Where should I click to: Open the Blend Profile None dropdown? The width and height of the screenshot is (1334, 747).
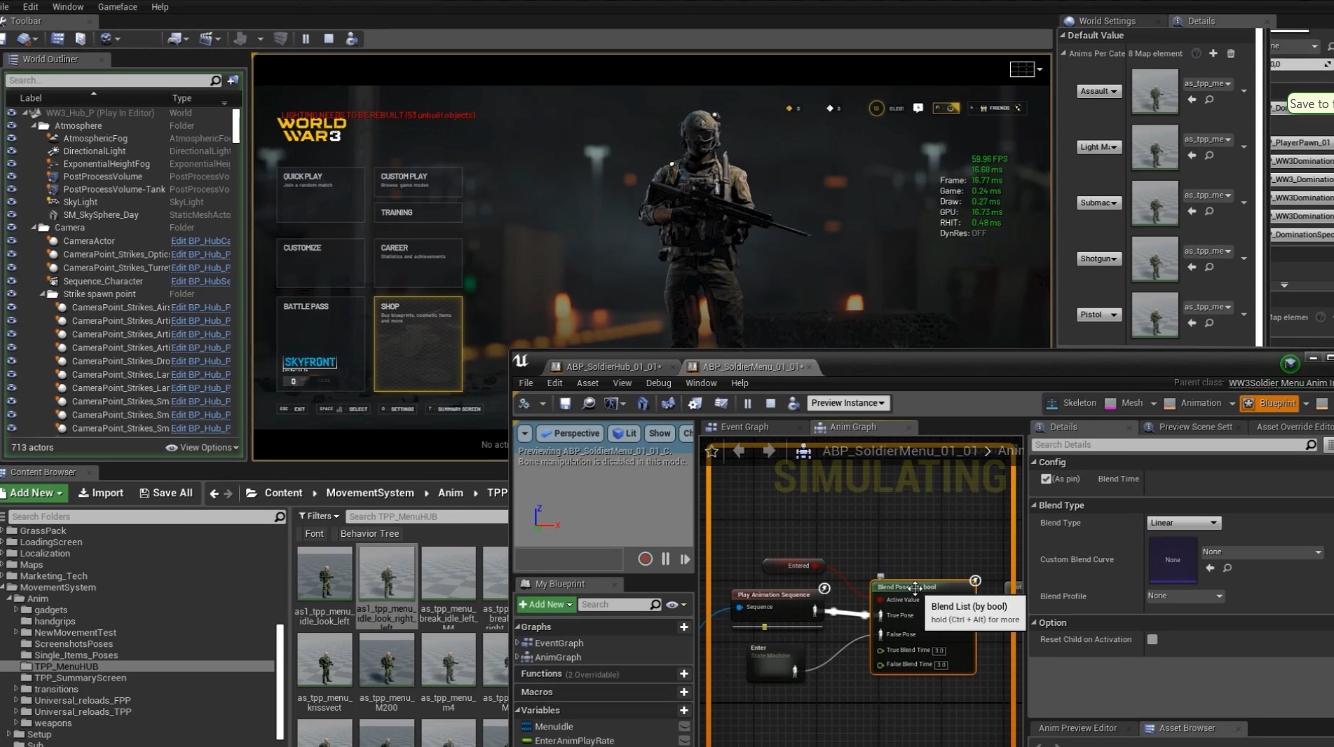1185,596
